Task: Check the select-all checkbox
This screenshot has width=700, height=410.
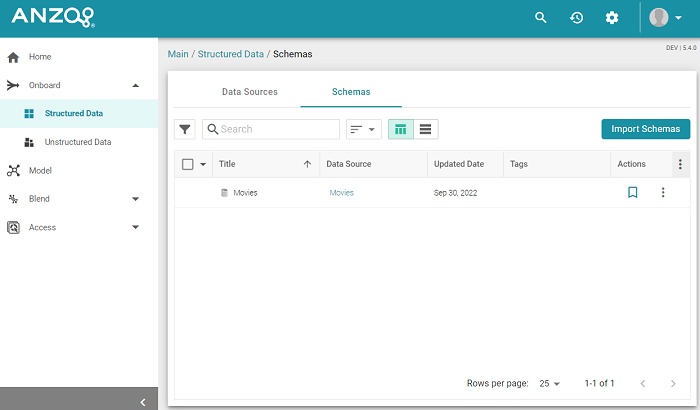Action: (188, 164)
